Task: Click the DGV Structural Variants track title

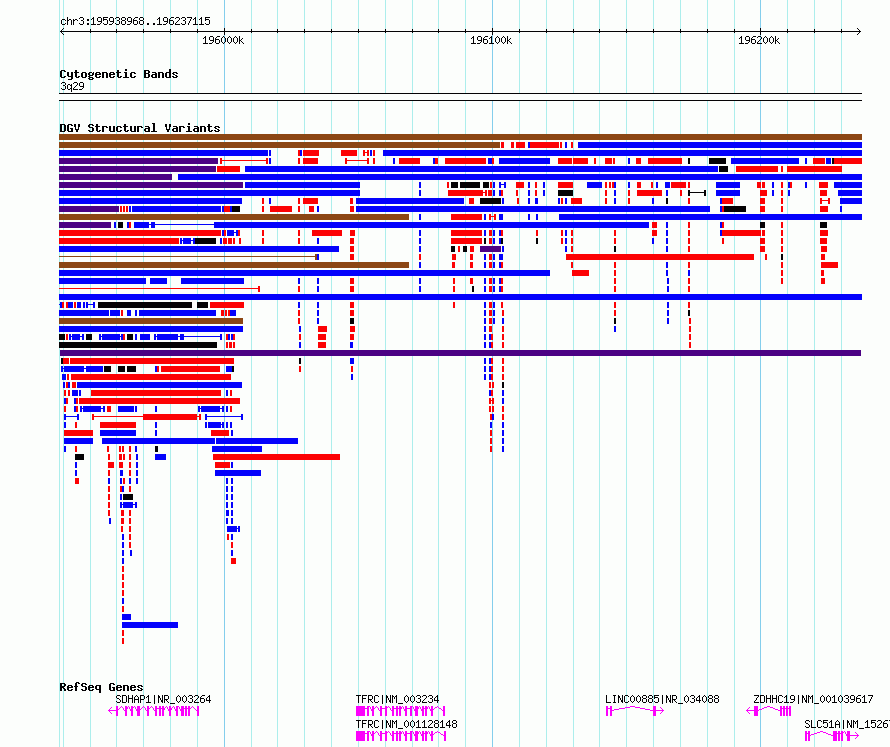Action: pos(140,128)
